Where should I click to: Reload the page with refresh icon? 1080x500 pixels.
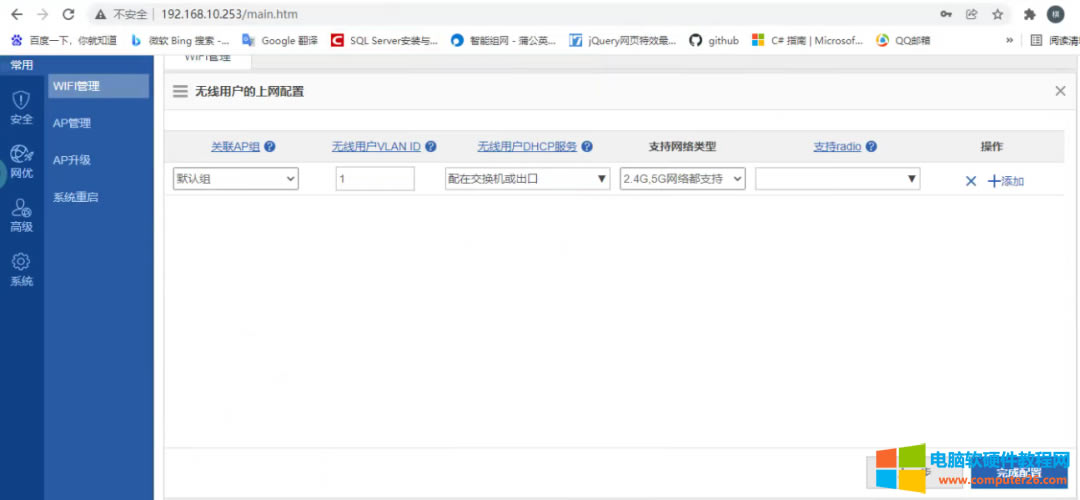[x=68, y=14]
